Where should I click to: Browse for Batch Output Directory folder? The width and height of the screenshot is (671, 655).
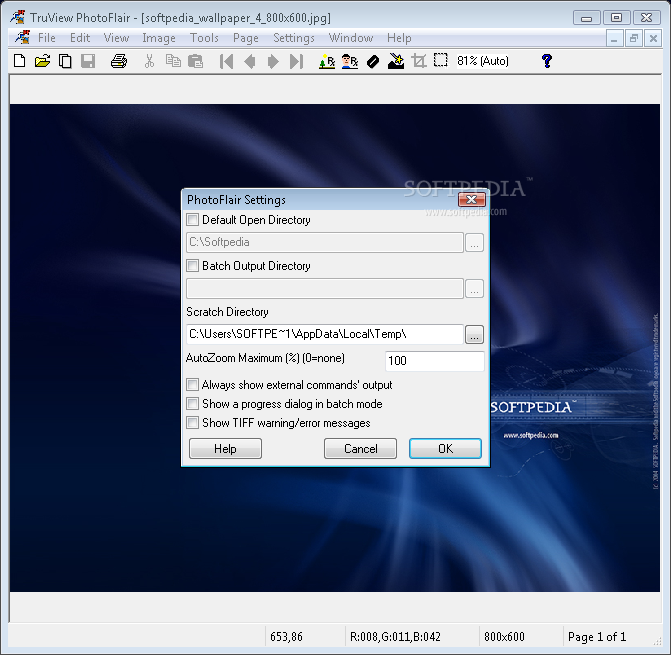(474, 288)
